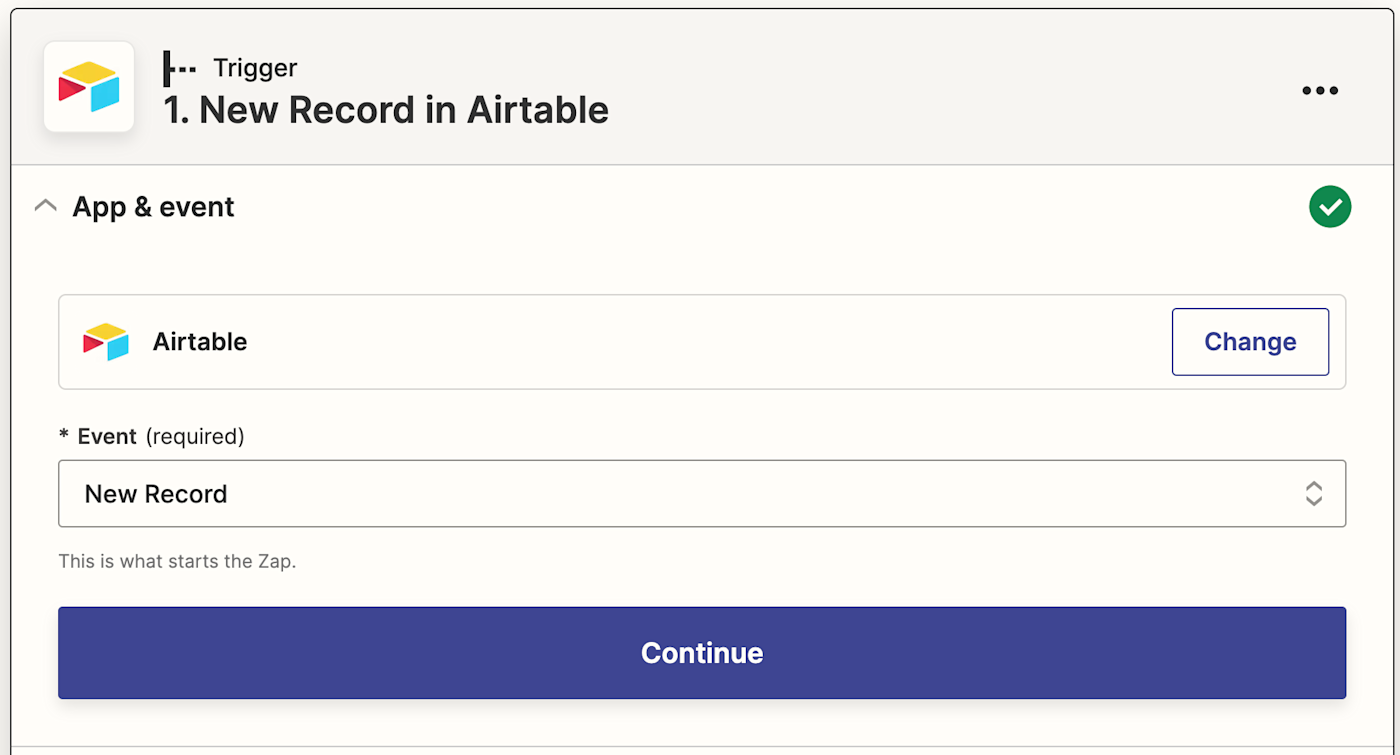Click the App & event section heading
This screenshot has height=755, width=1400.
(153, 207)
